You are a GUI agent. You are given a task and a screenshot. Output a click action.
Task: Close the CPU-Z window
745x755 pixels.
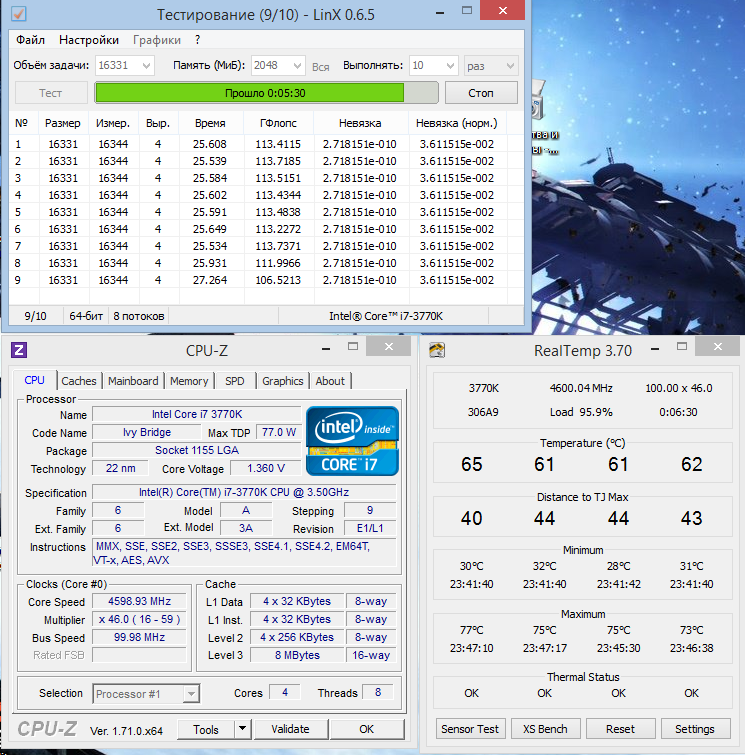(387, 347)
